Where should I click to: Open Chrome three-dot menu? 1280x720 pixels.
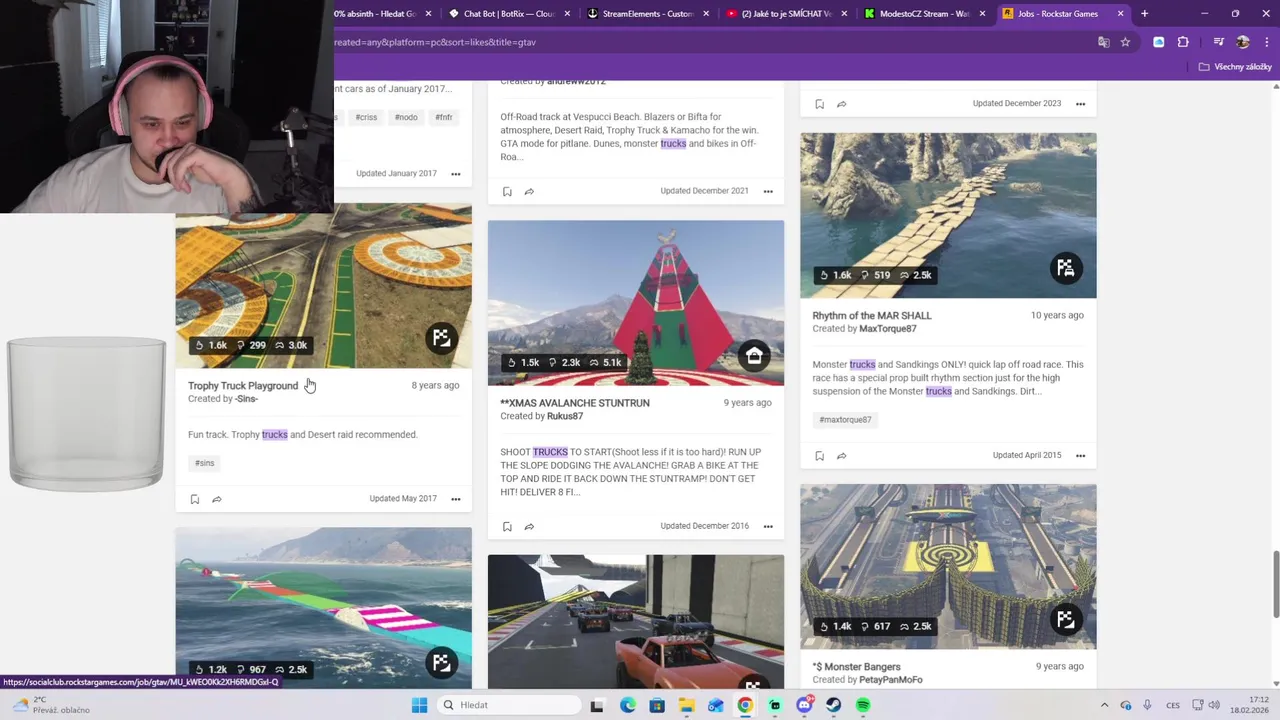click(1265, 42)
